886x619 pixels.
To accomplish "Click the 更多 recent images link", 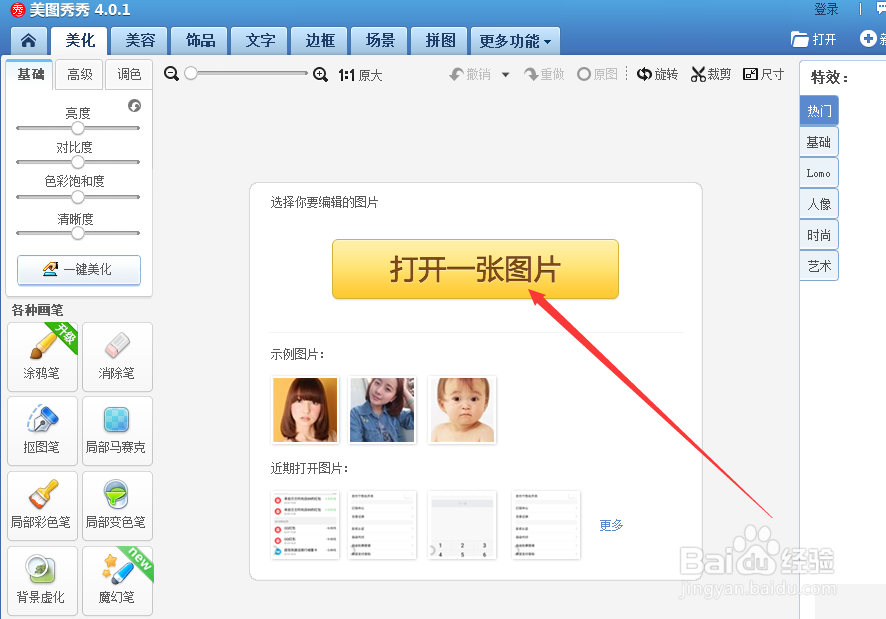I will coord(611,525).
